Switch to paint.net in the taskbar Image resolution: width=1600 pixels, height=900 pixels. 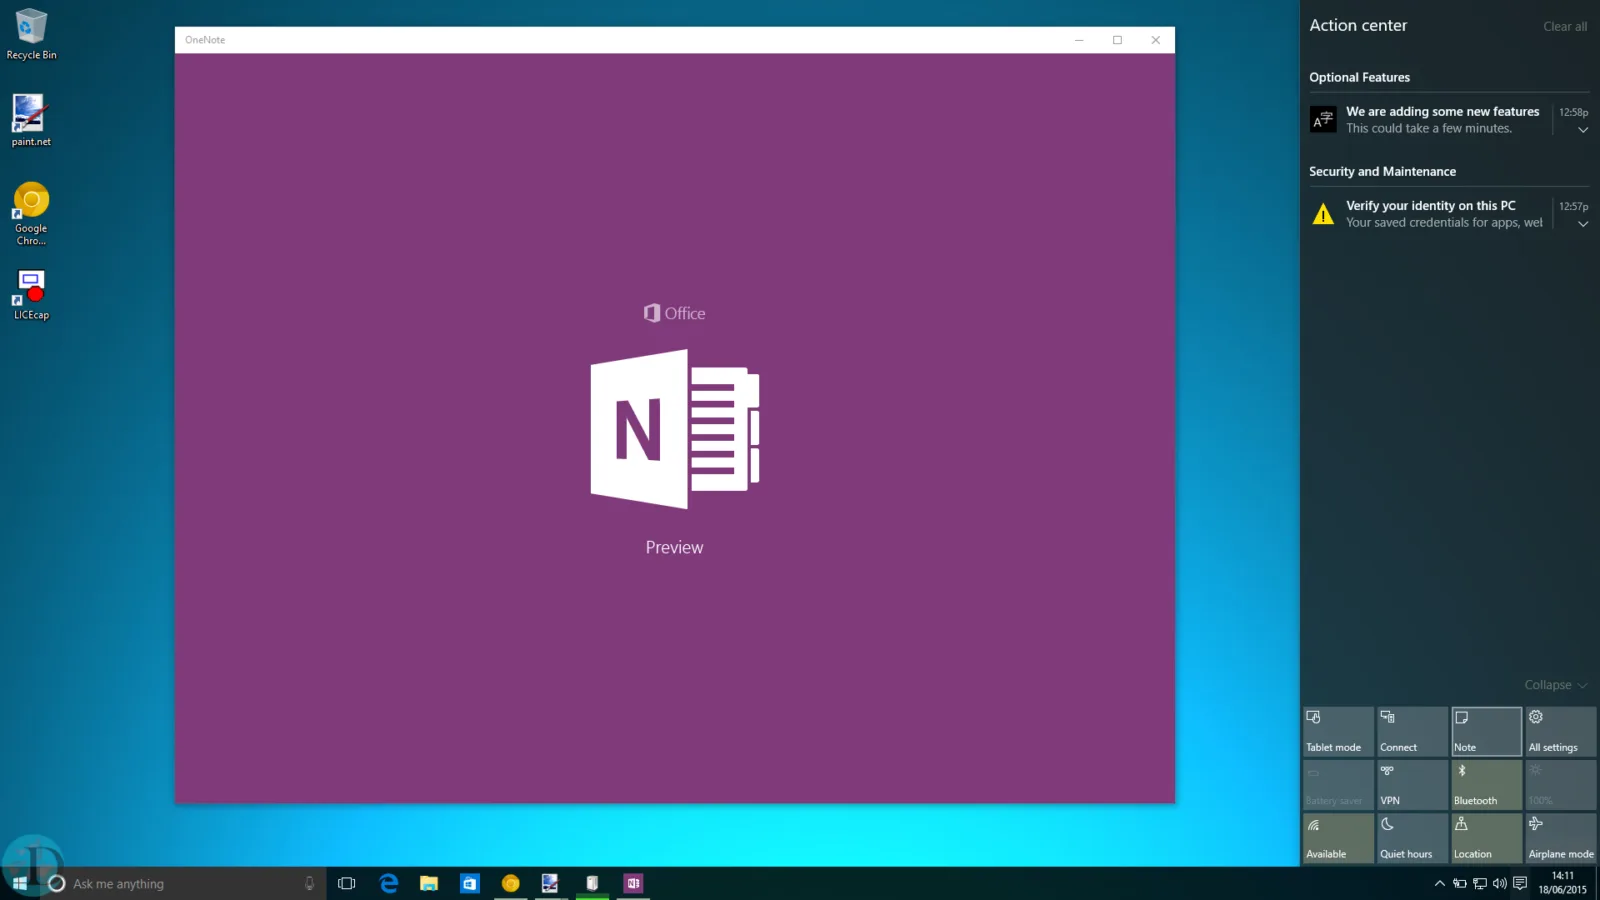tap(551, 883)
